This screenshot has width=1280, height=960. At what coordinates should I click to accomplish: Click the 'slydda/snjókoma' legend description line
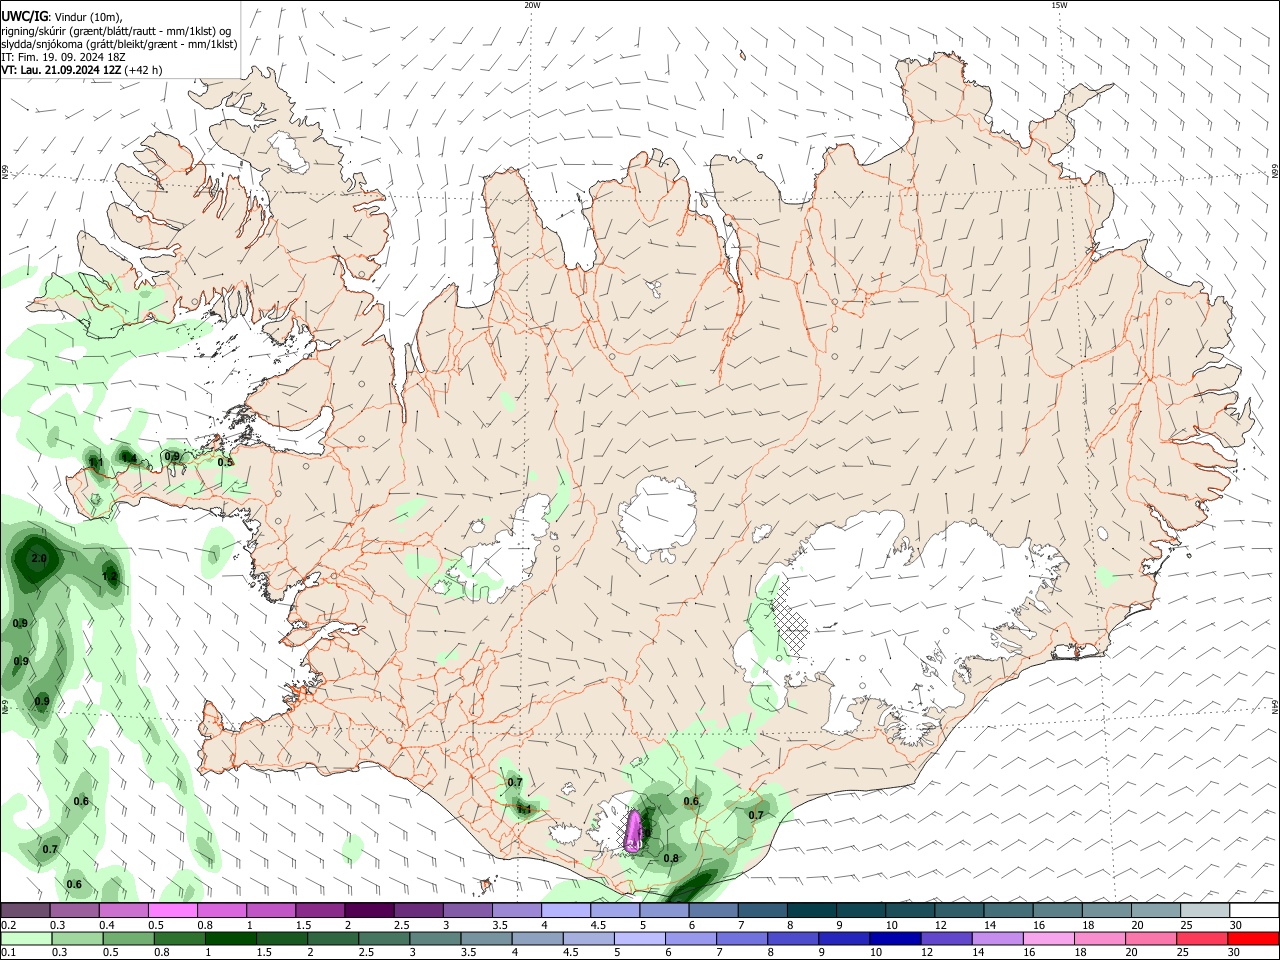[x=119, y=44]
